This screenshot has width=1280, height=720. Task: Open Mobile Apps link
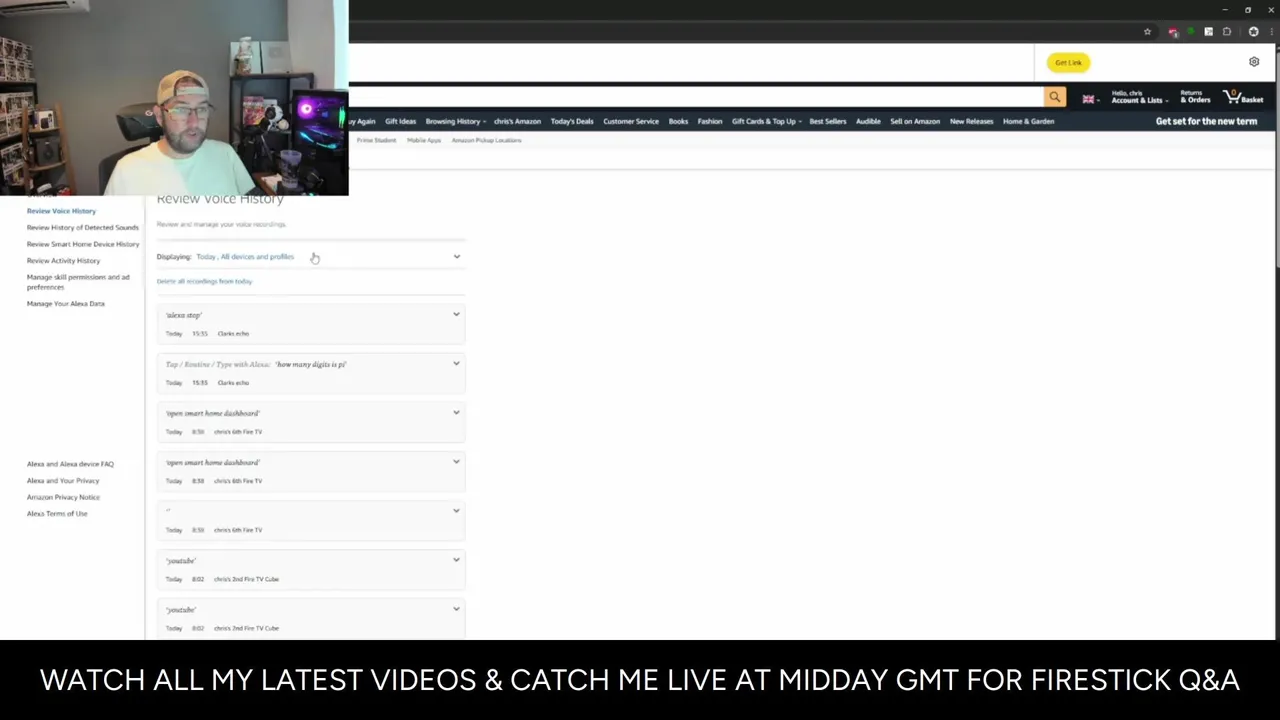point(424,140)
